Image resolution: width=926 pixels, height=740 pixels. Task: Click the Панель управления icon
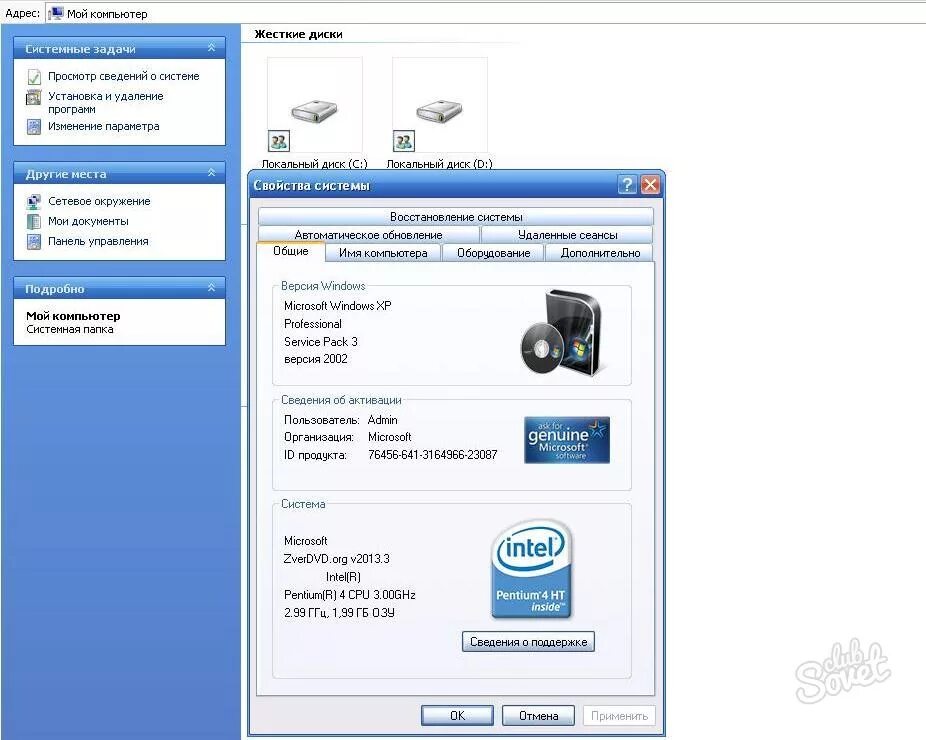[34, 242]
